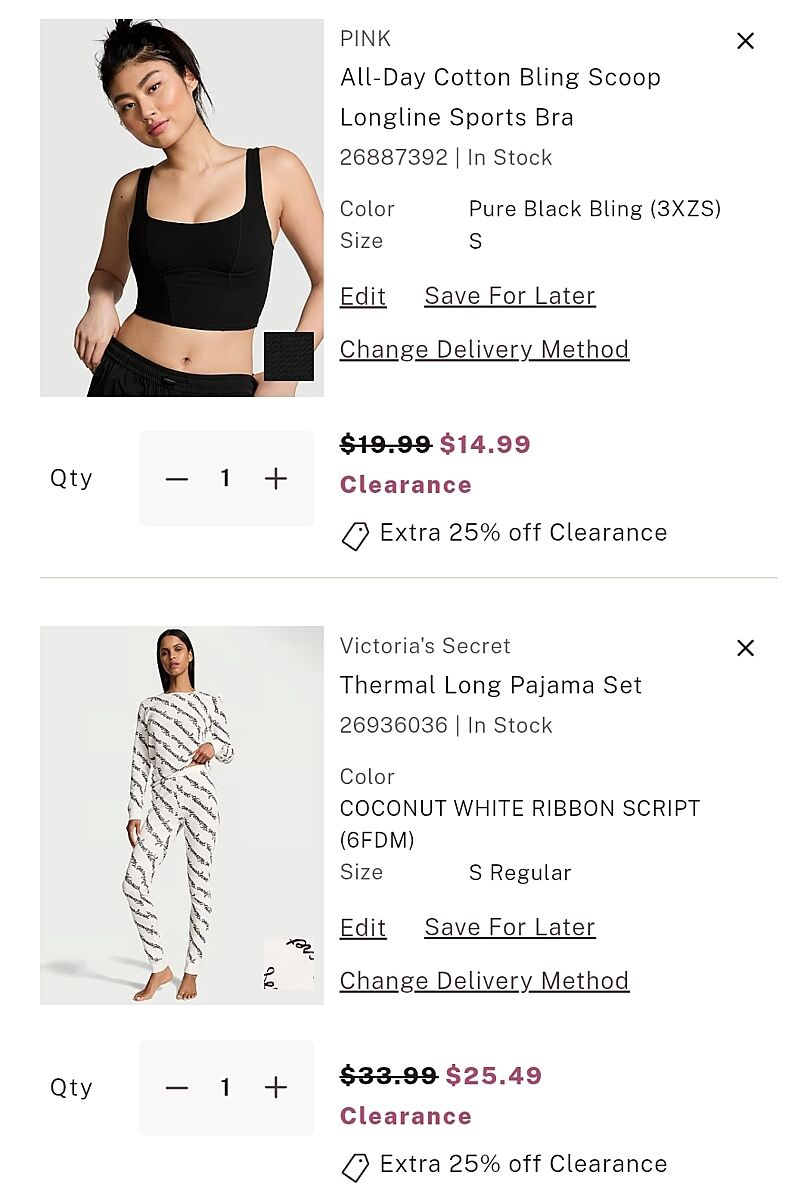The width and height of the screenshot is (810, 1200).
Task: Remove the Thermal Long Pajama Set item
Action: click(x=745, y=648)
